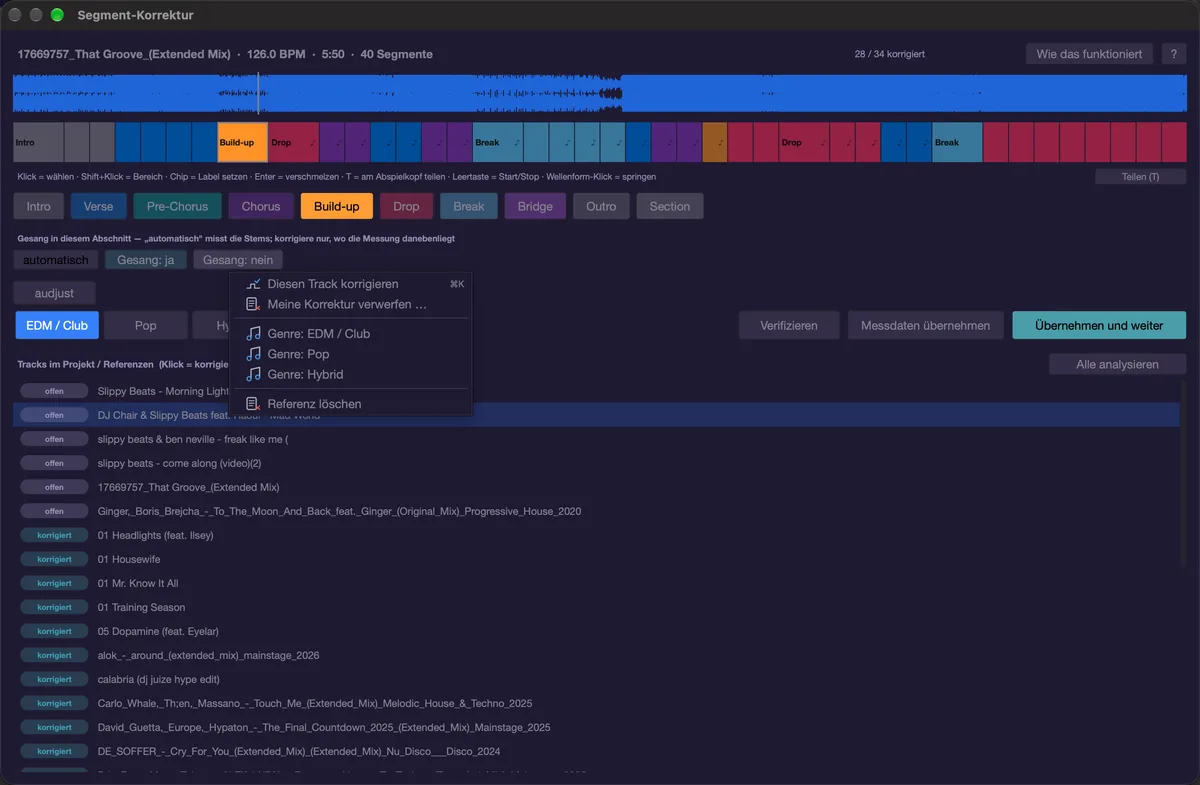Click the Verifizieren button

click(789, 325)
